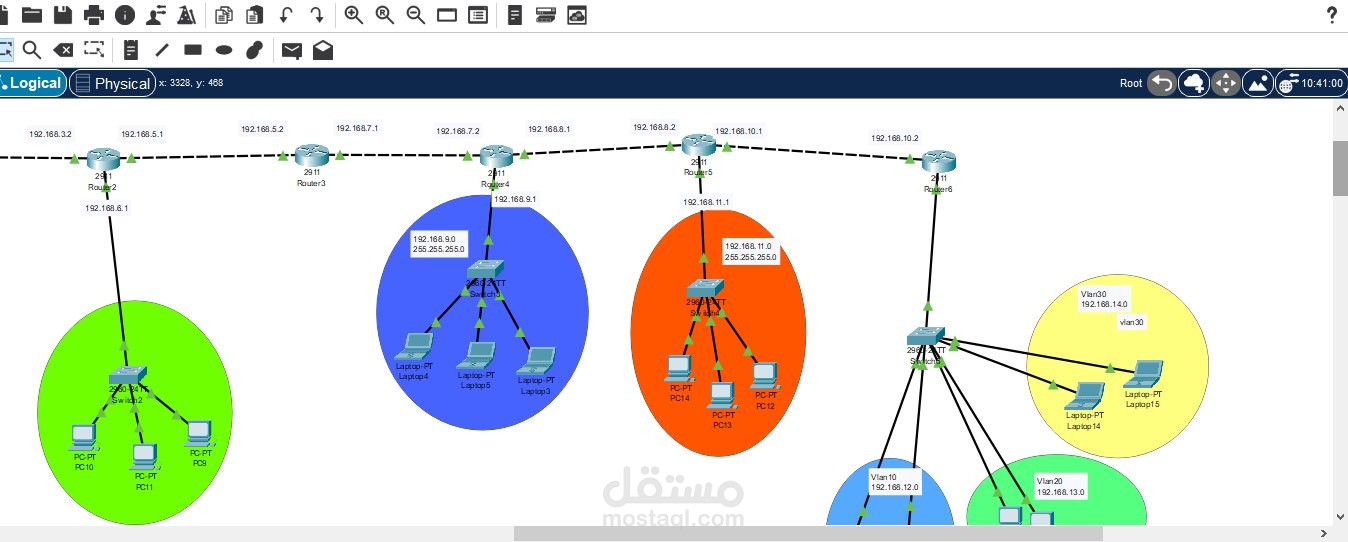Select the Resize Shape tool
1348x542 pixels.
pos(94,48)
